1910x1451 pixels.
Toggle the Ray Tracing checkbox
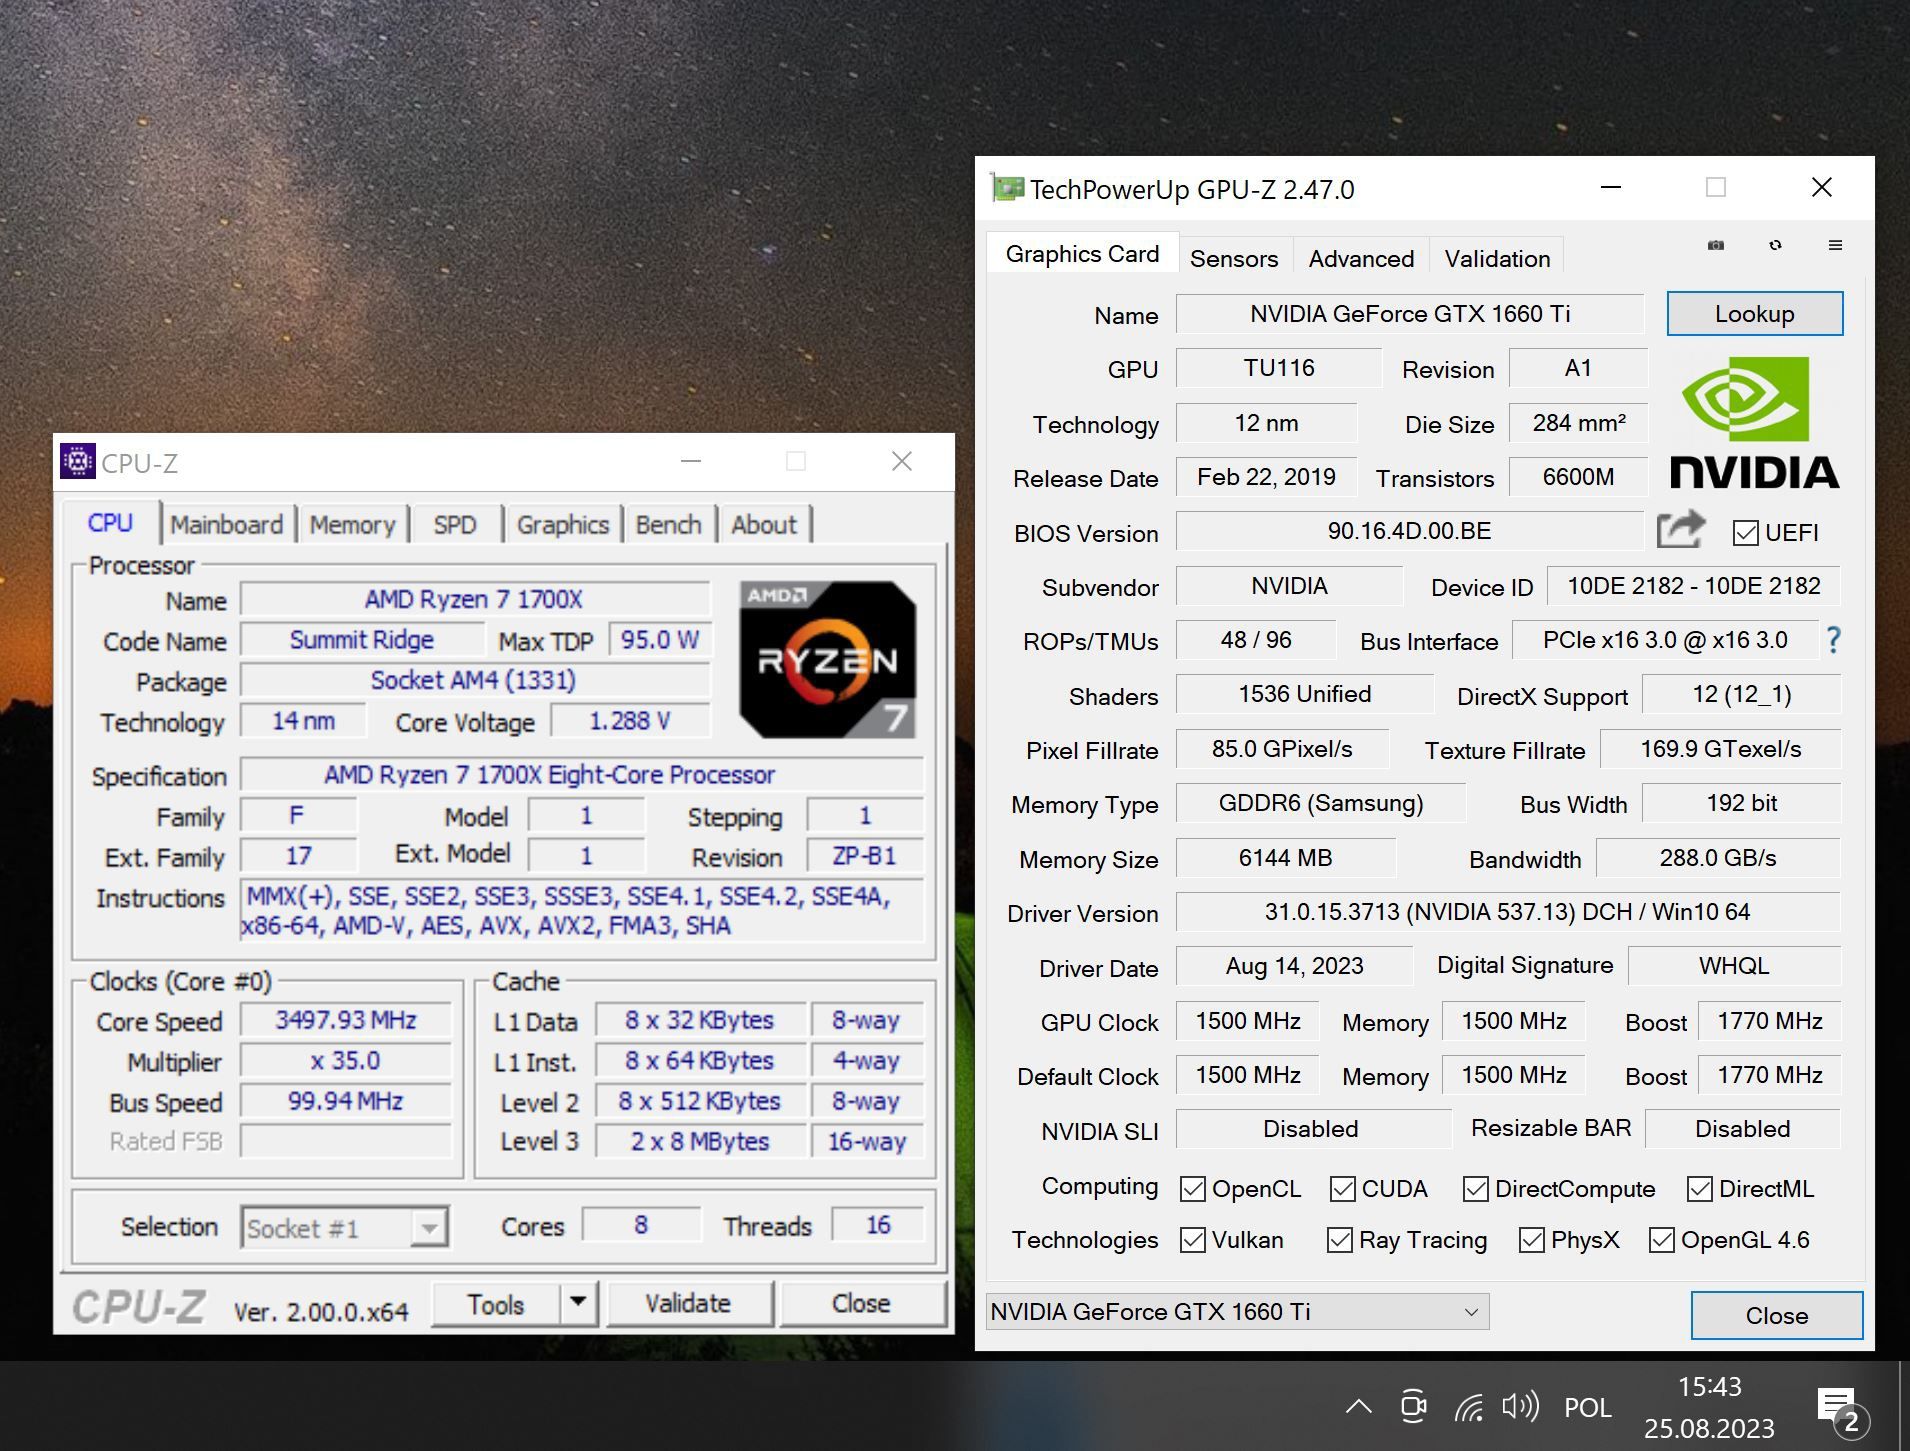[1339, 1240]
